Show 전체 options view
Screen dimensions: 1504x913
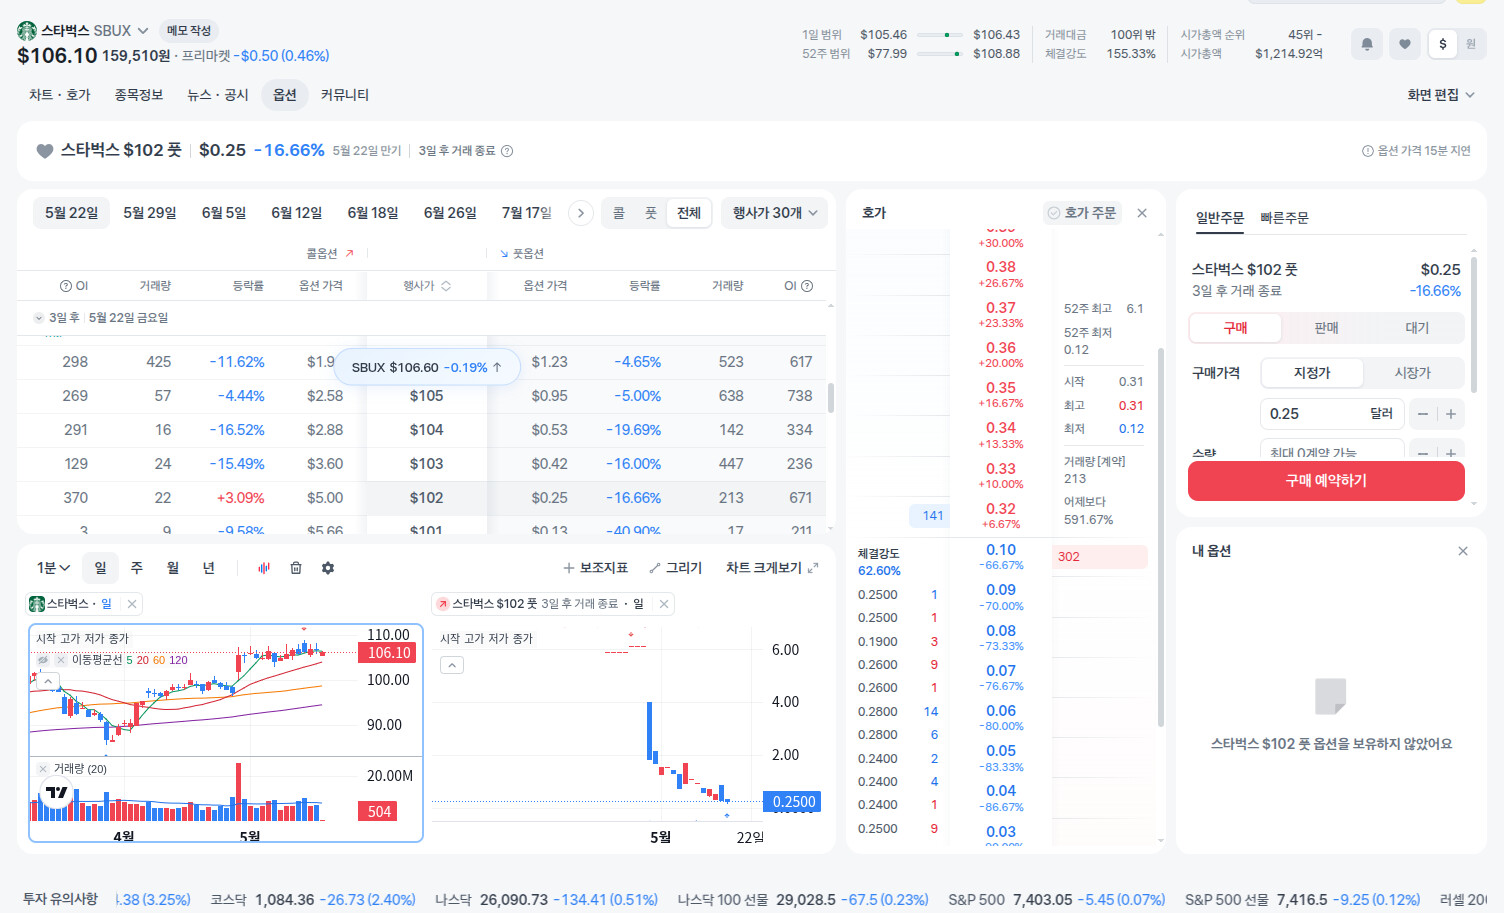point(689,213)
